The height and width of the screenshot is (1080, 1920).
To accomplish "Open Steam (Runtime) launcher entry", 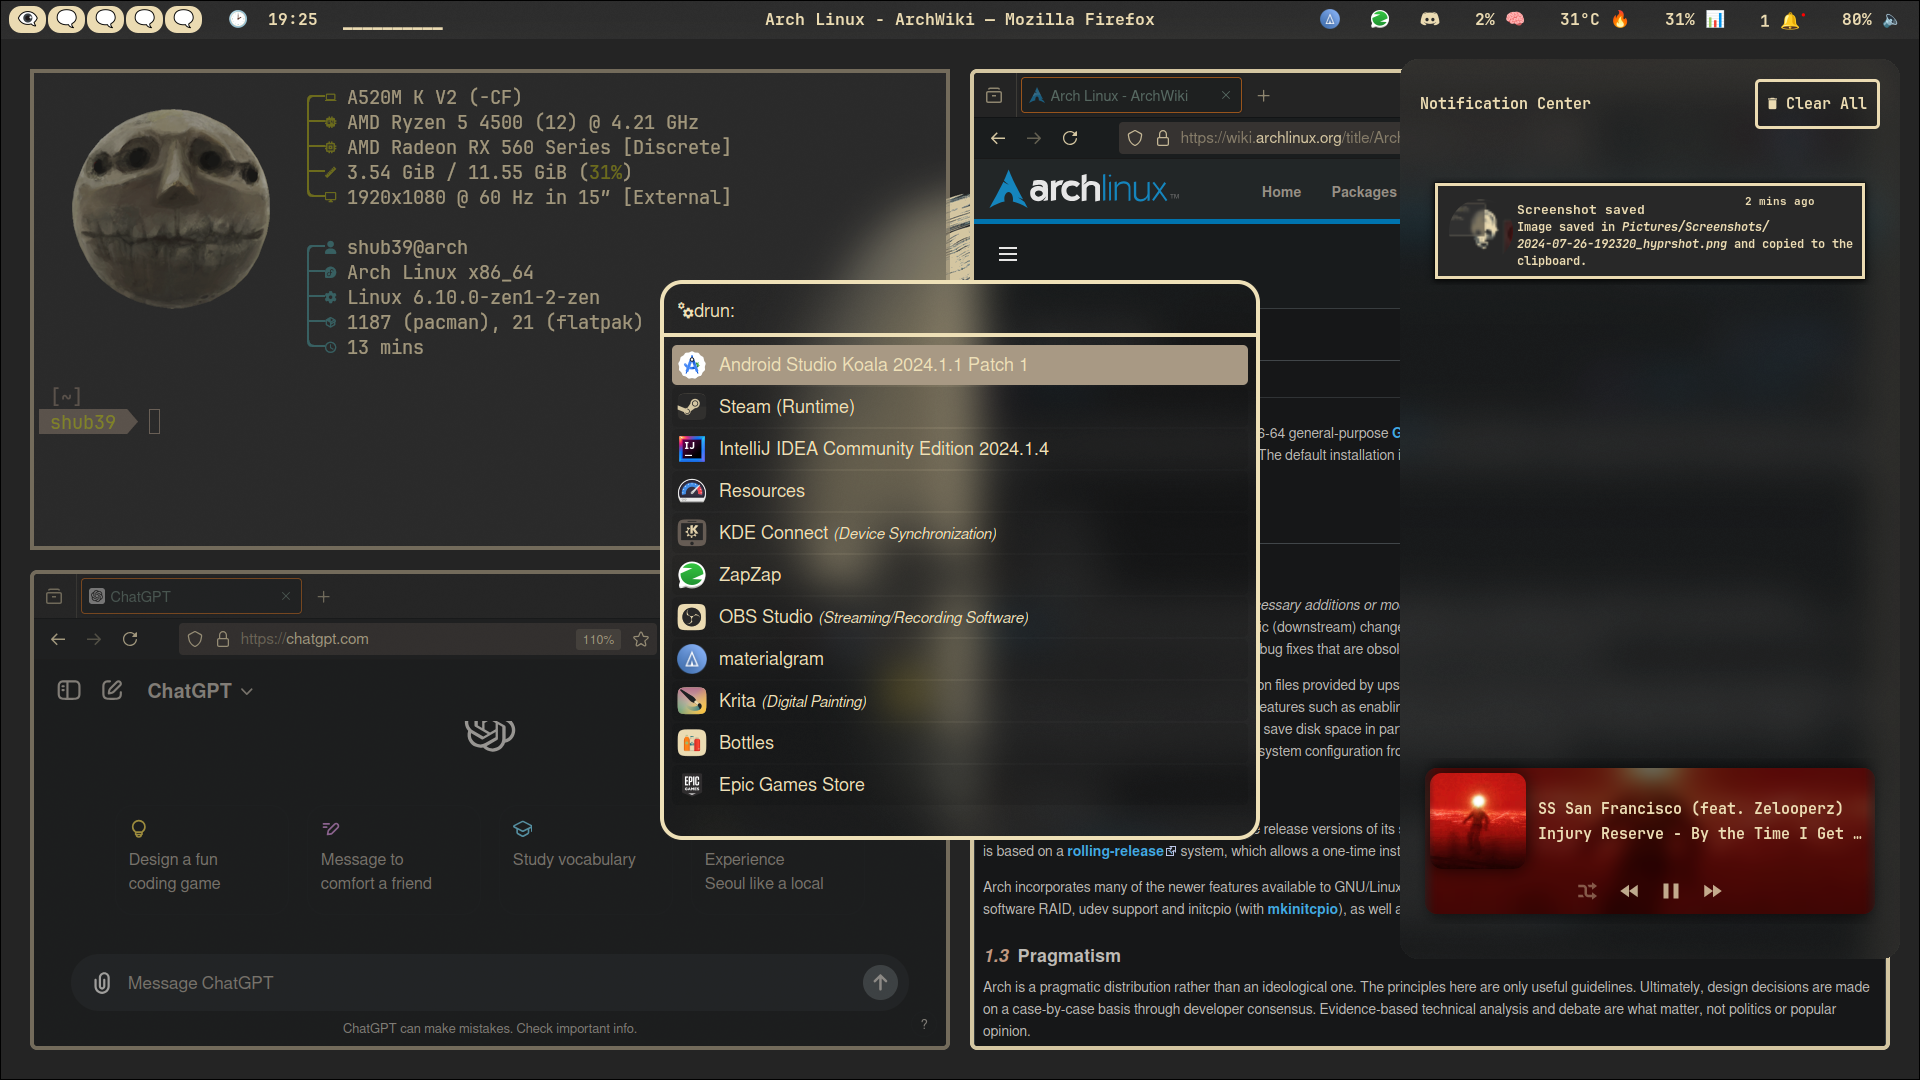I will click(786, 407).
